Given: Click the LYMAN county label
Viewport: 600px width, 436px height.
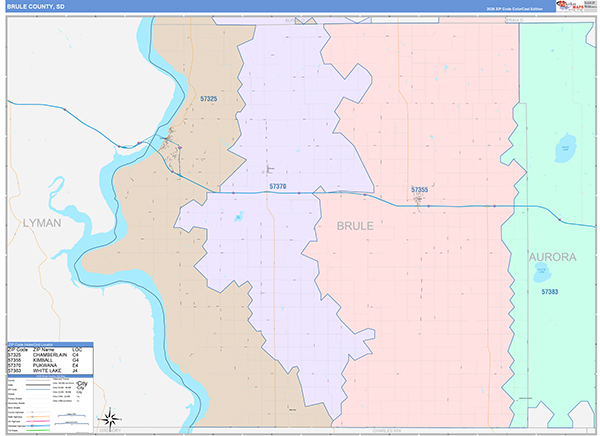Looking at the screenshot, I should (x=42, y=223).
